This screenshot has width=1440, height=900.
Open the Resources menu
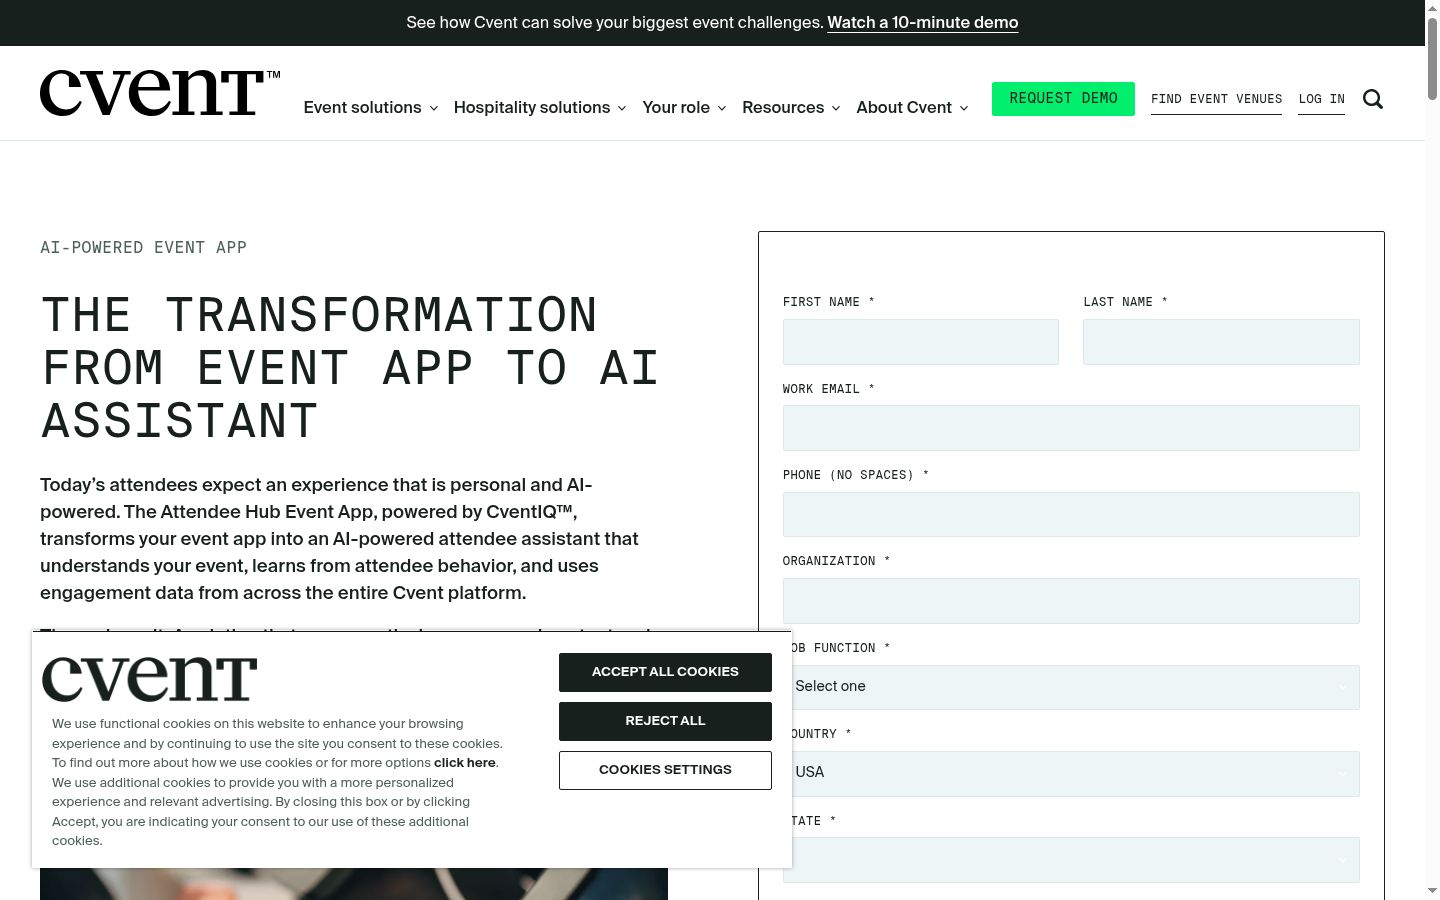[791, 107]
